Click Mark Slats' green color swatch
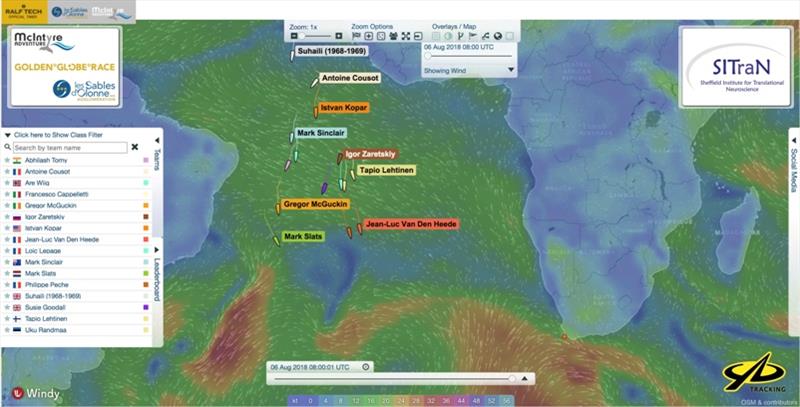800x407 pixels. point(146,273)
